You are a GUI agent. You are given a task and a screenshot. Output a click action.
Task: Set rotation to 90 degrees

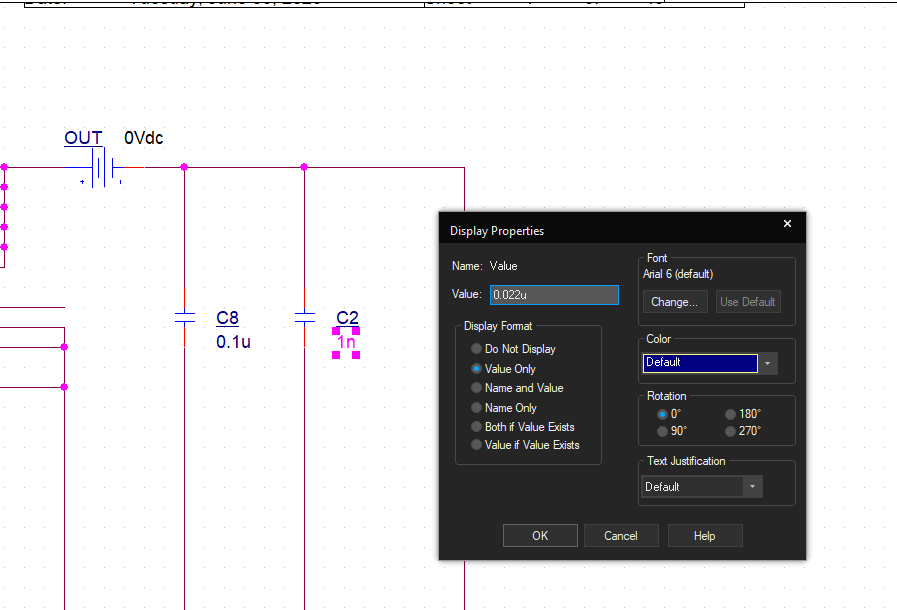coord(662,431)
